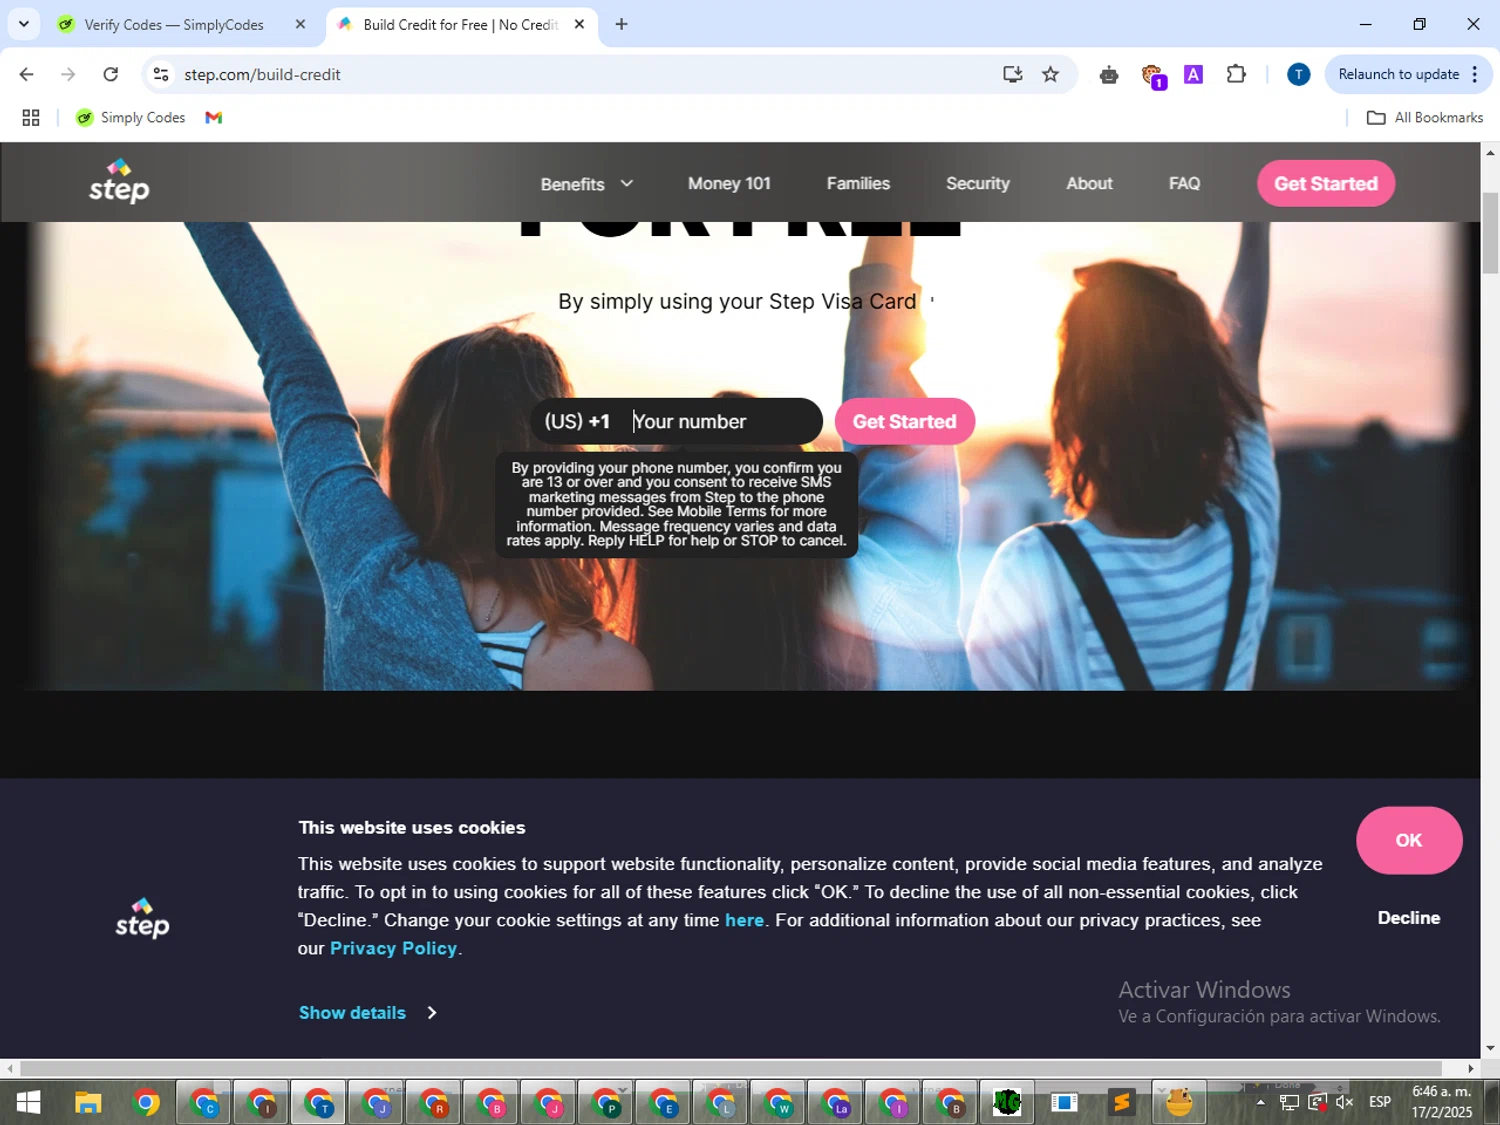Screen dimensions: 1500x1125
Task: Open the Chrome taskbar window with profile La
Action: tap(835, 1102)
